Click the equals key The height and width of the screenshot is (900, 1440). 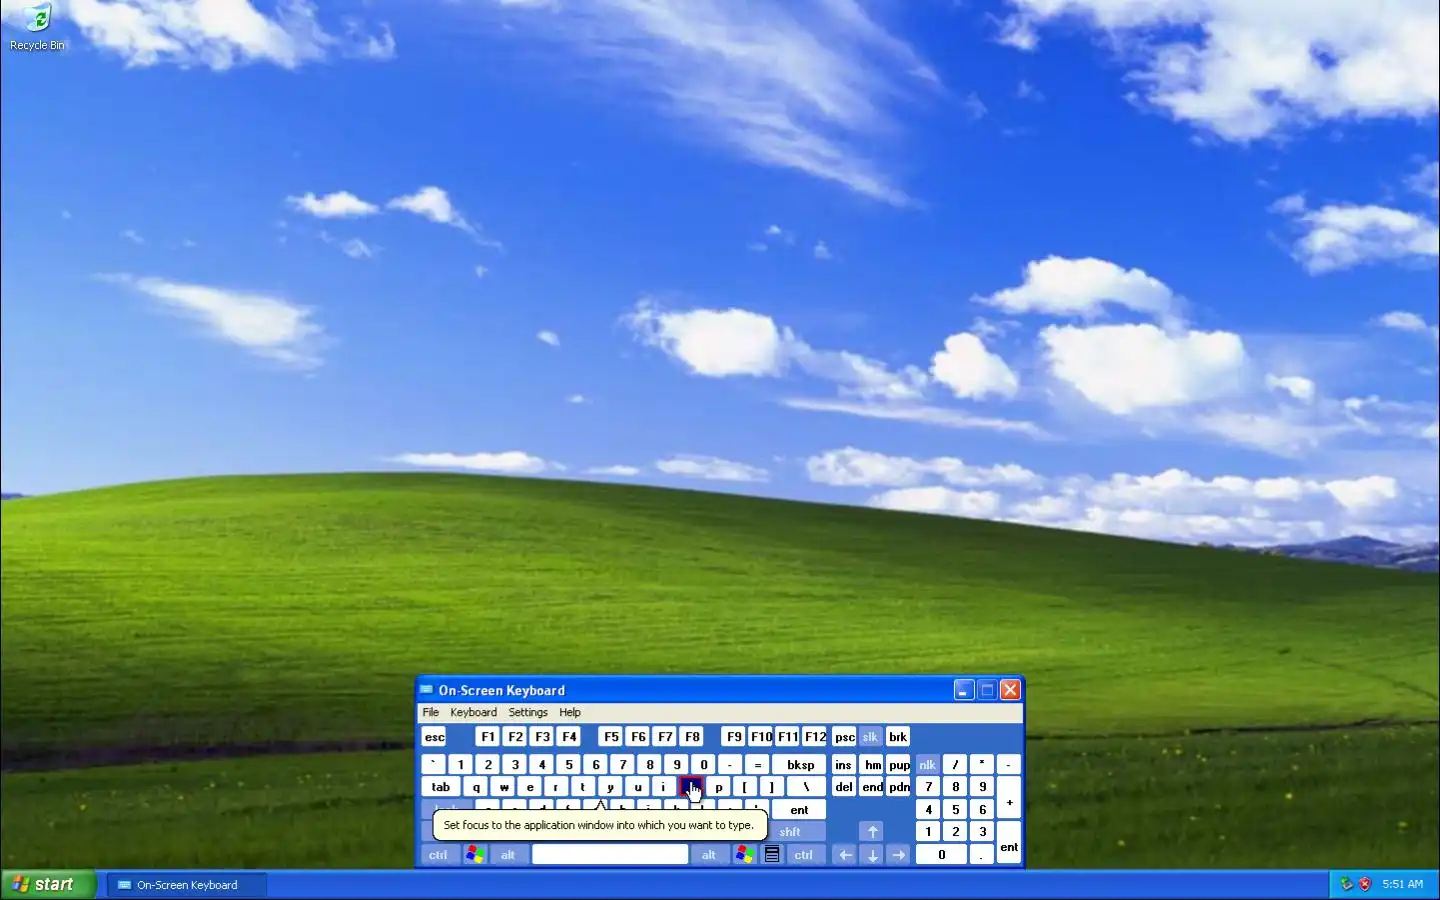point(758,765)
